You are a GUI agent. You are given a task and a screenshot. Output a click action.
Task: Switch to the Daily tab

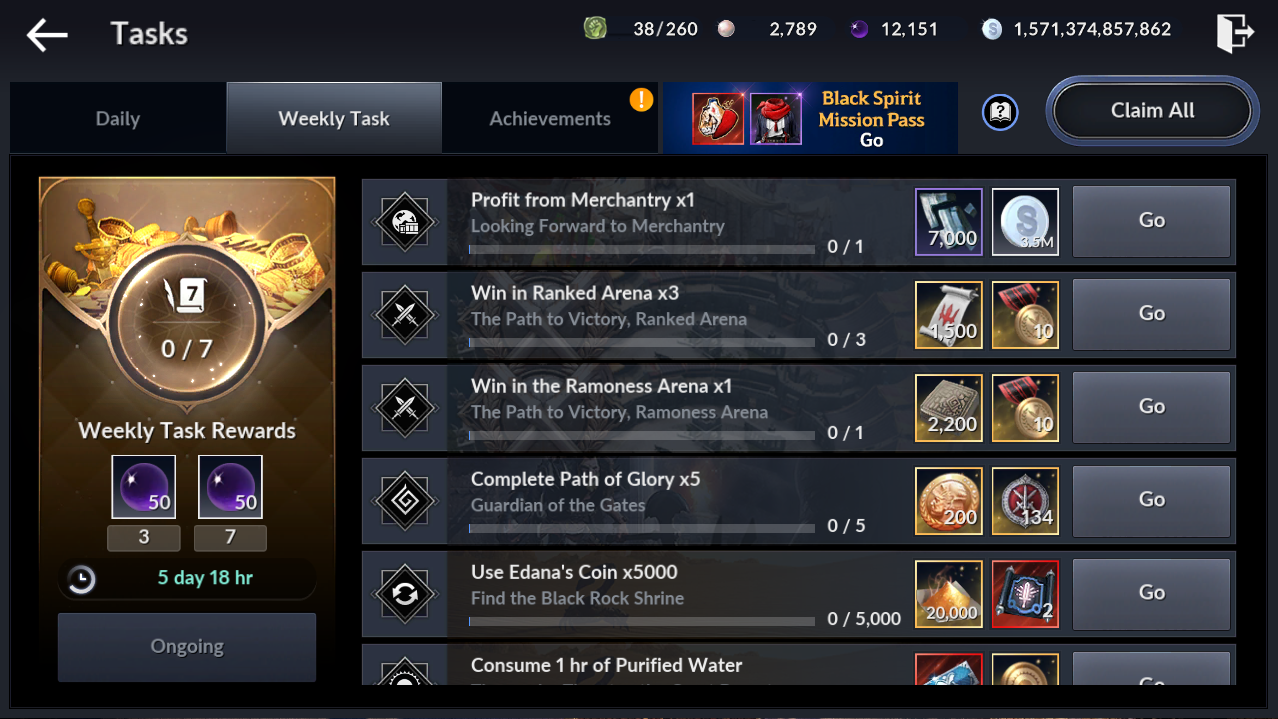[x=118, y=118]
